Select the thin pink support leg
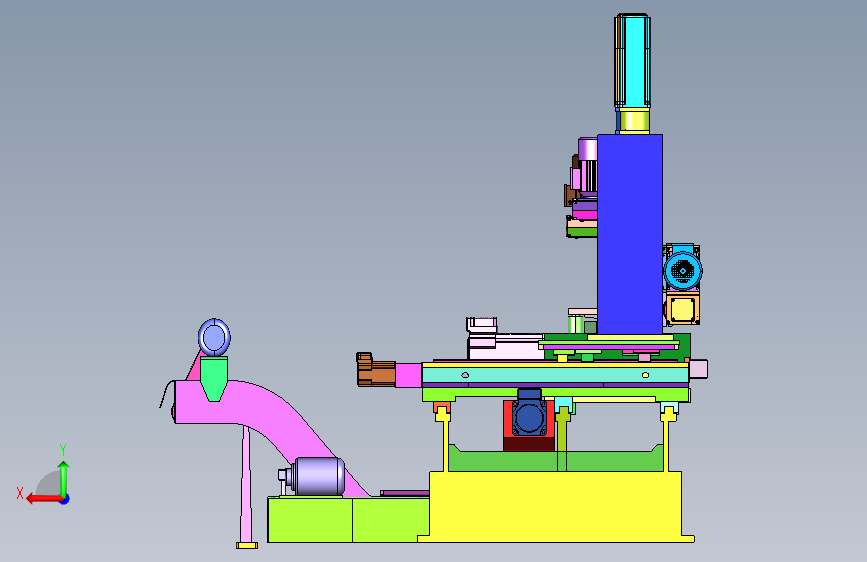The height and width of the screenshot is (562, 867). pos(247,484)
